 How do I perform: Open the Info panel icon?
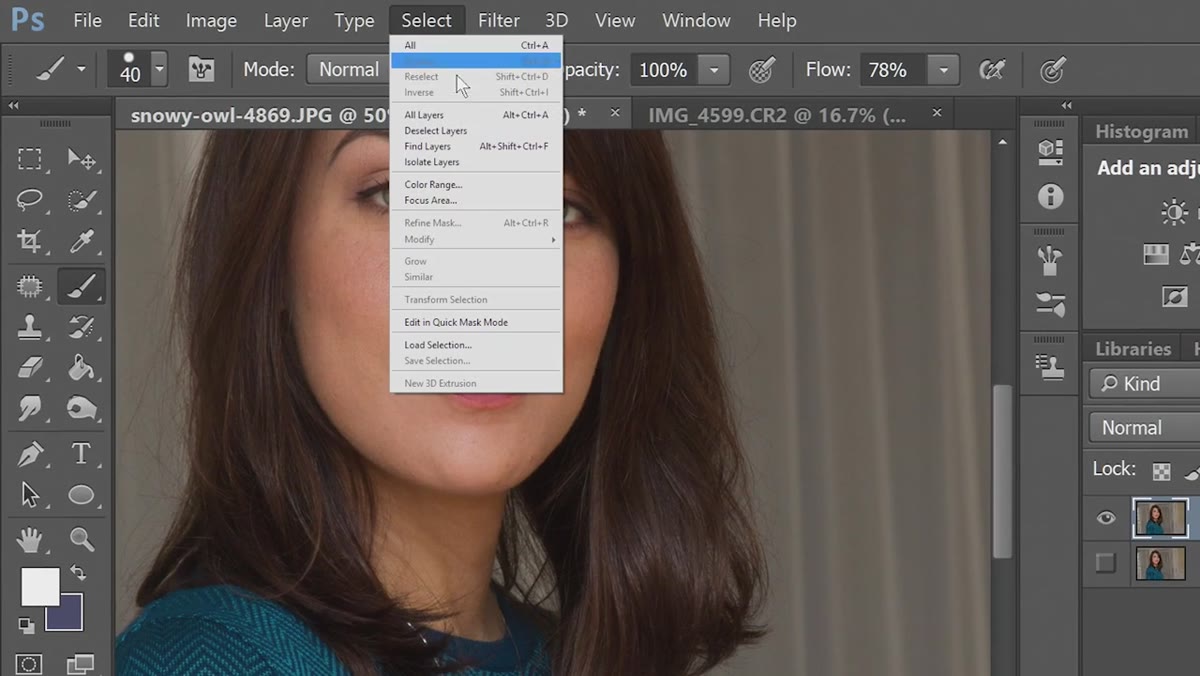click(x=1050, y=196)
